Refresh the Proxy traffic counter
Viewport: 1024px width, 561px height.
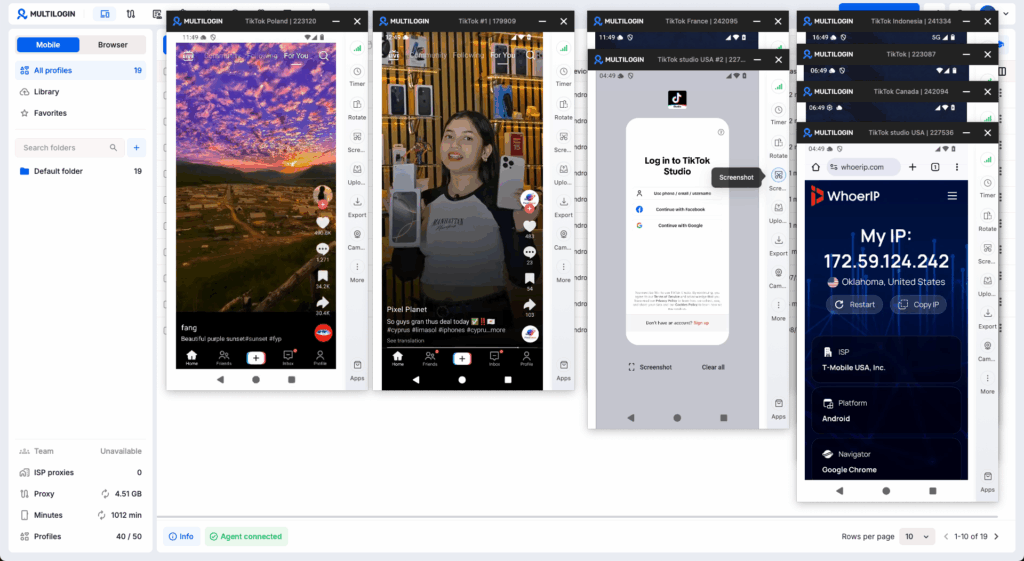tap(105, 494)
